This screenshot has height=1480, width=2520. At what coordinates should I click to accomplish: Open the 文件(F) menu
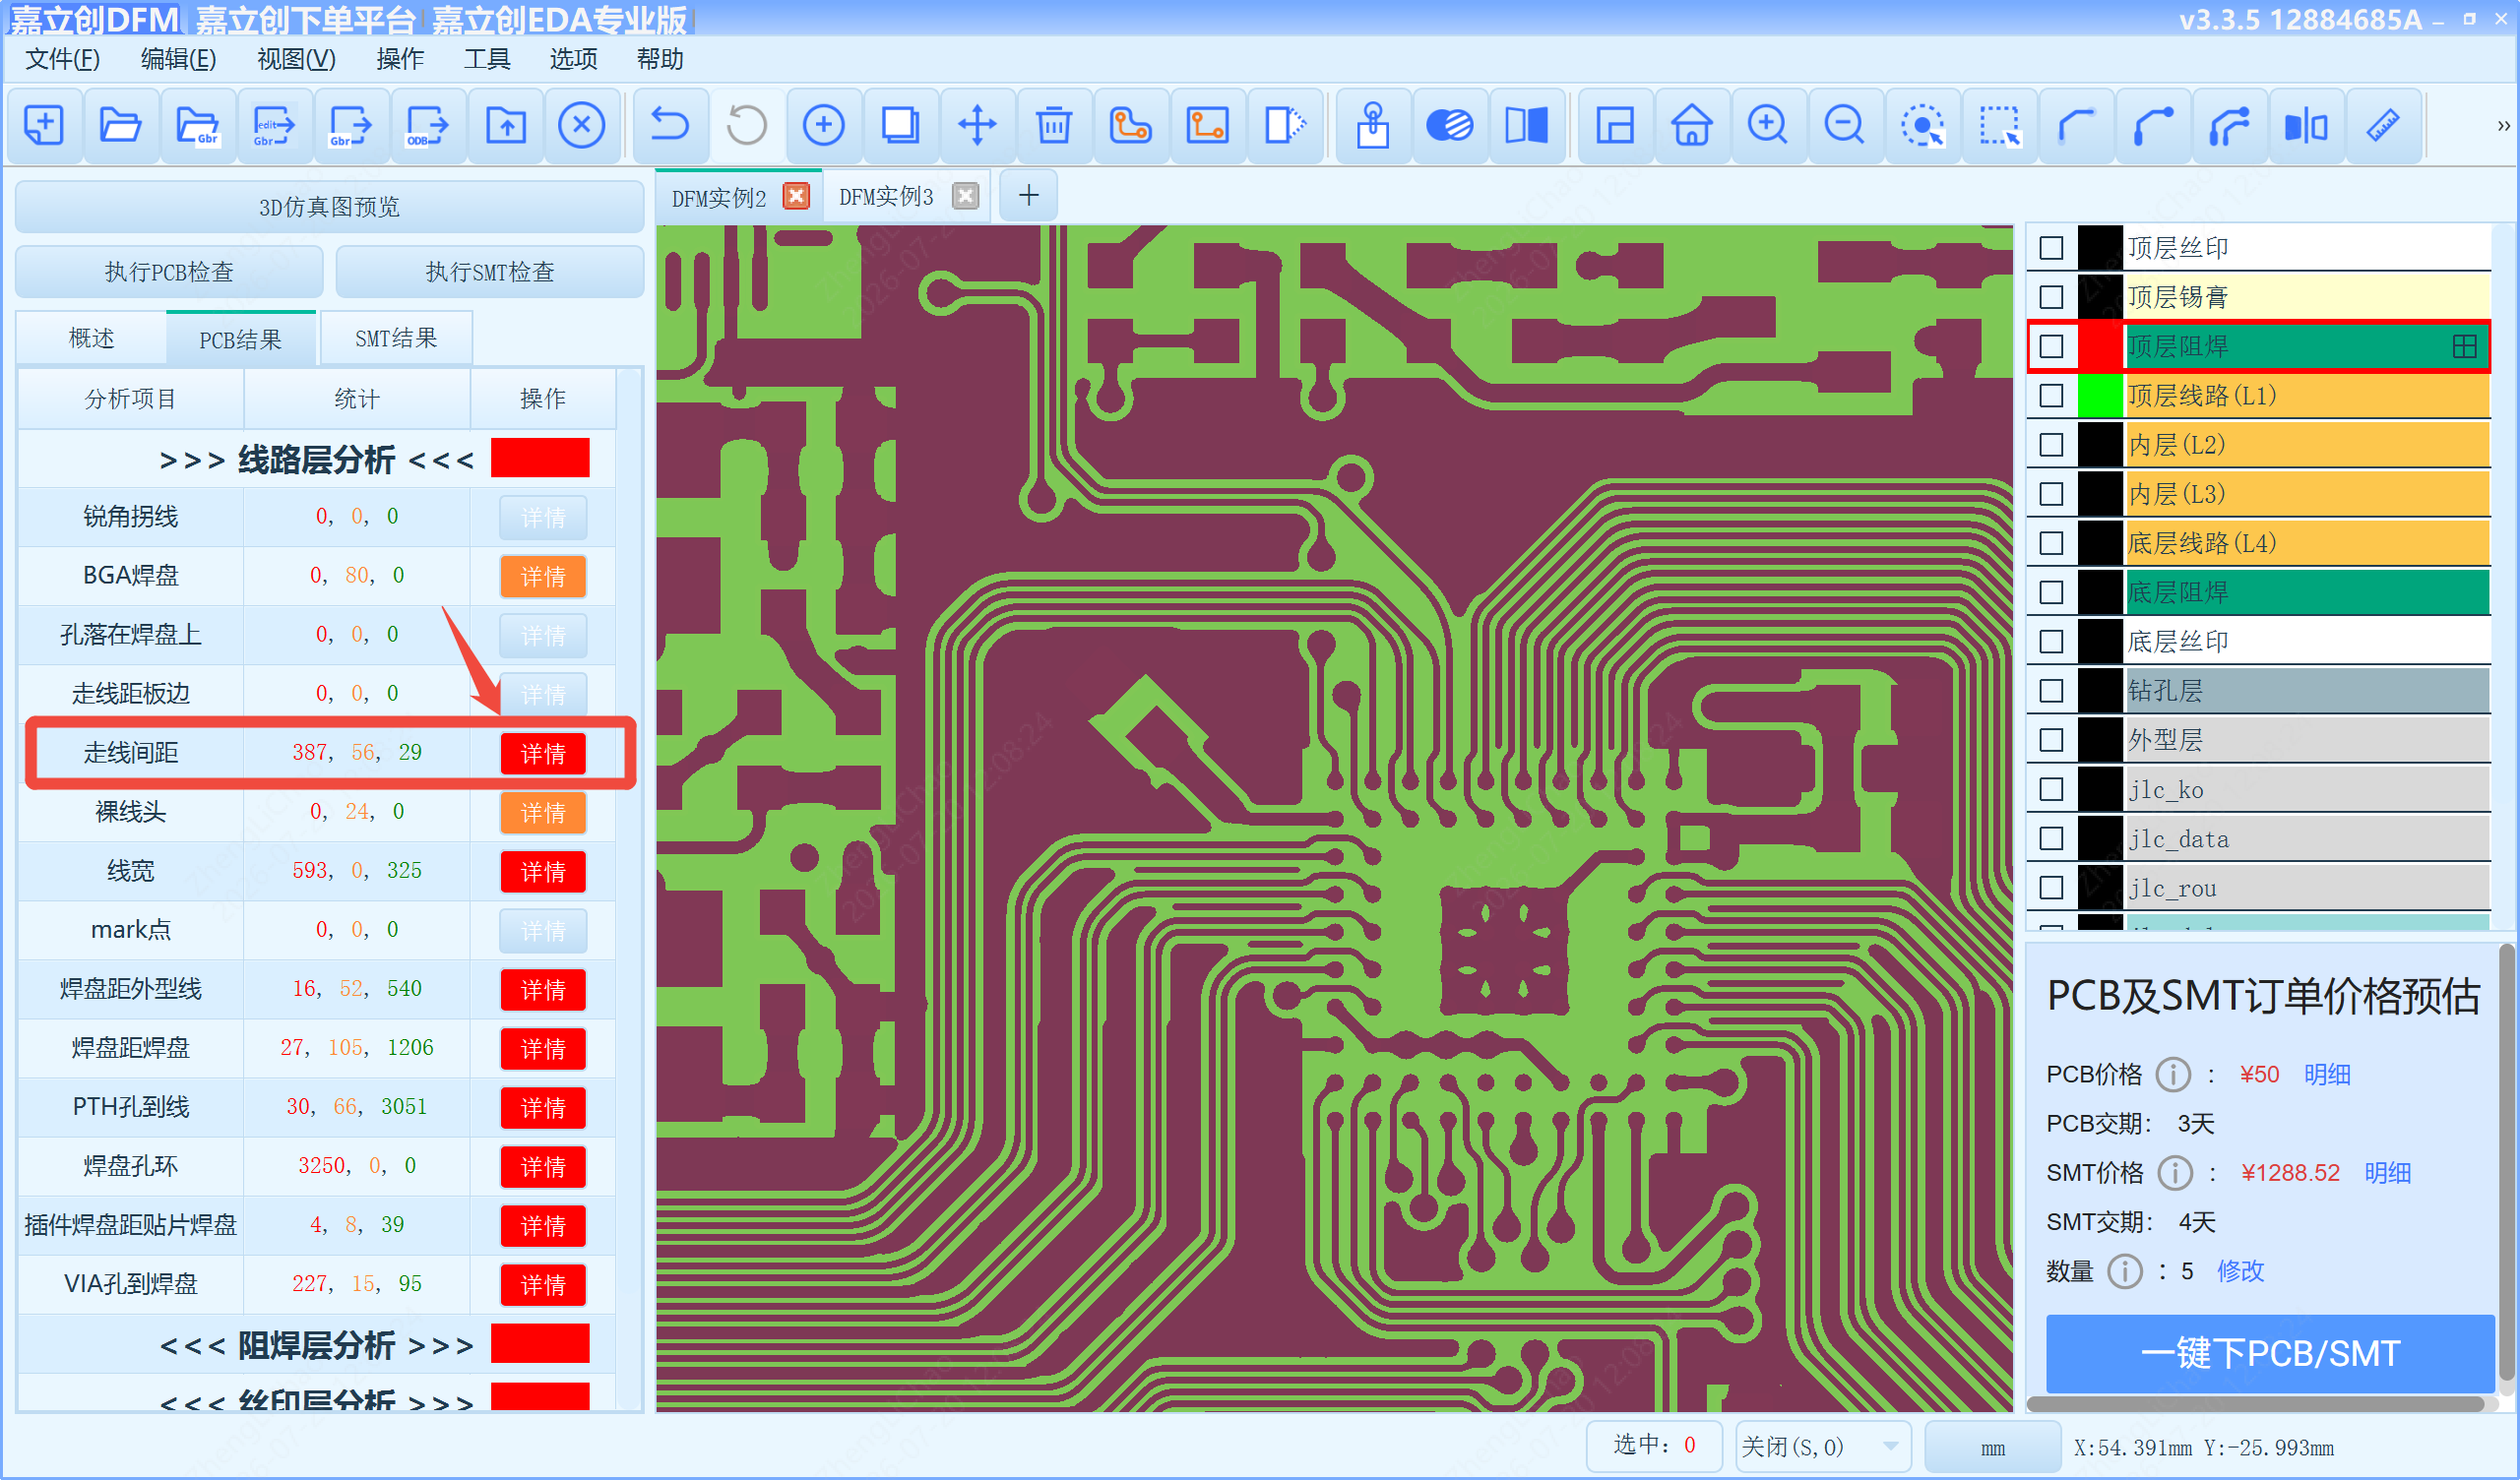[x=62, y=59]
